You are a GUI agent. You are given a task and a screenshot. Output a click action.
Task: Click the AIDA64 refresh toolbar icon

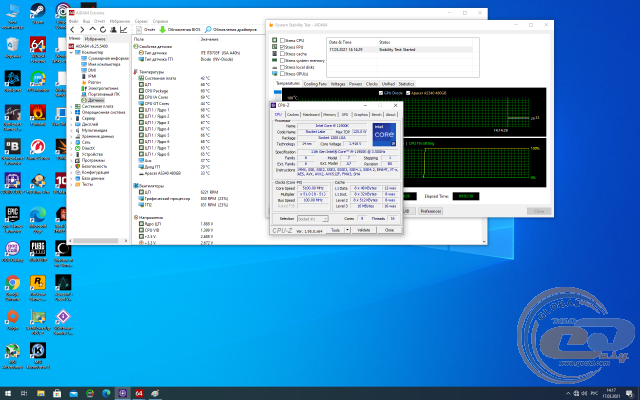[x=103, y=30]
